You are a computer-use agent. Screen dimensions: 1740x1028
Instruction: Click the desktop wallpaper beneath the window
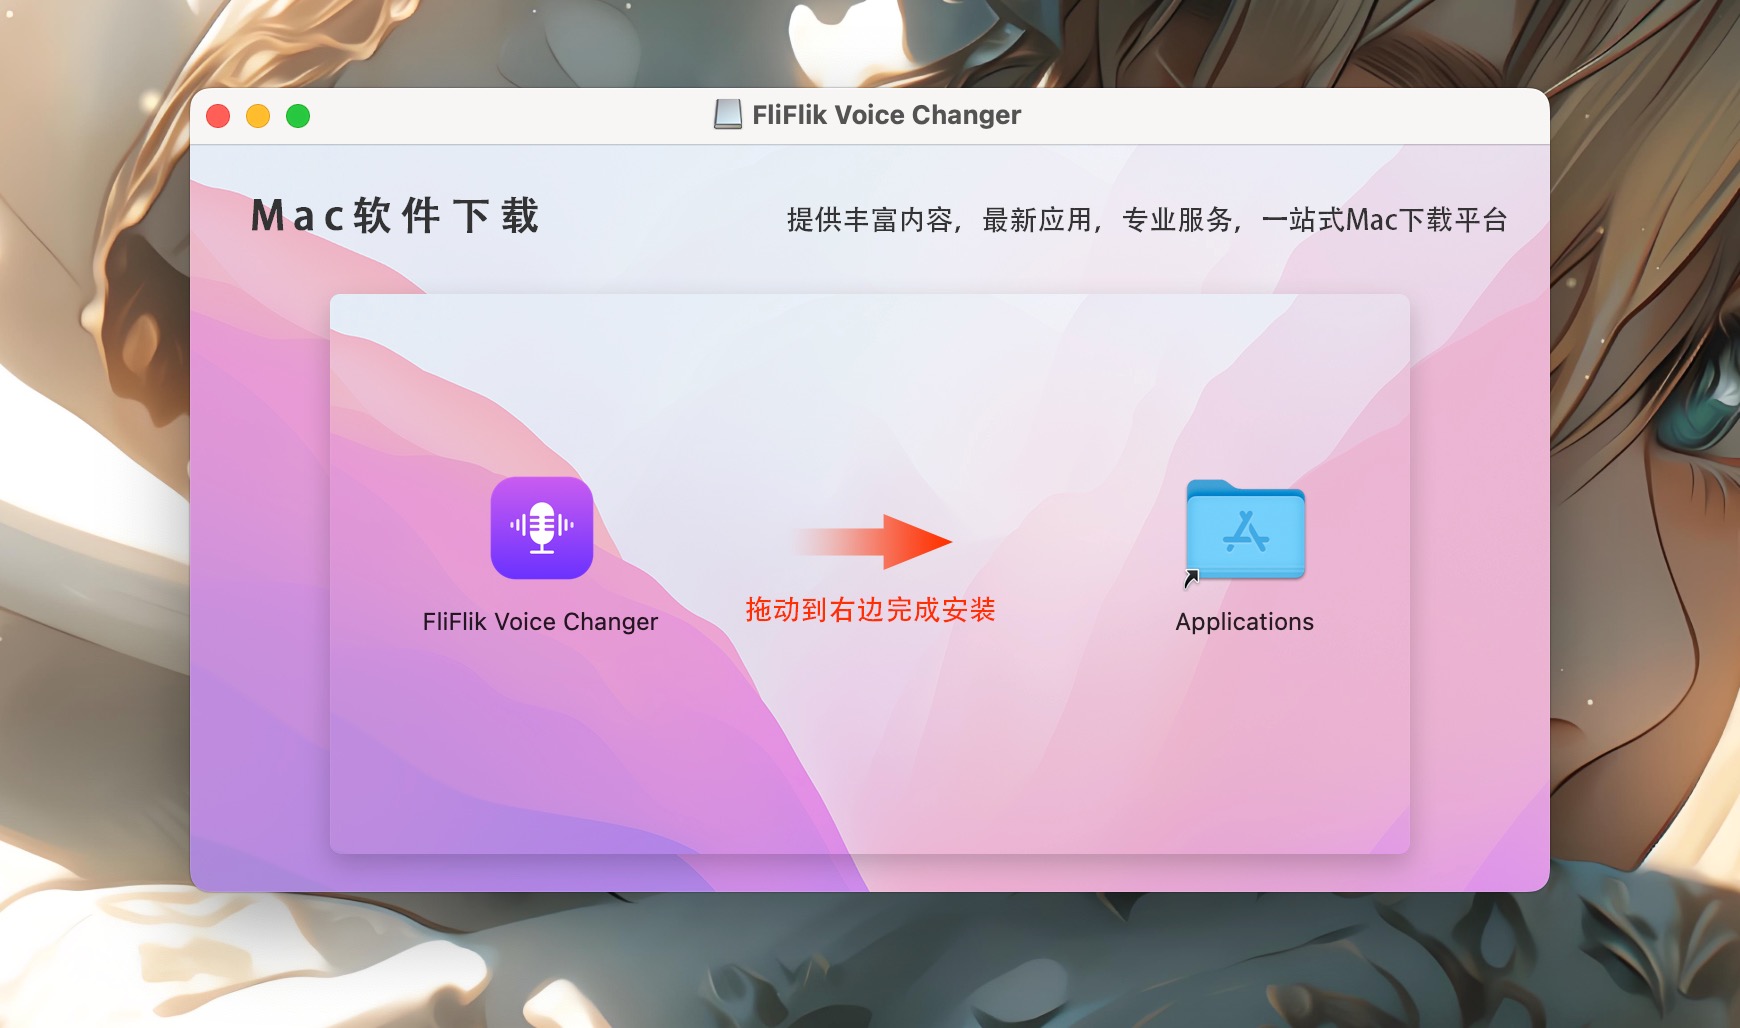pyautogui.click(x=870, y=960)
